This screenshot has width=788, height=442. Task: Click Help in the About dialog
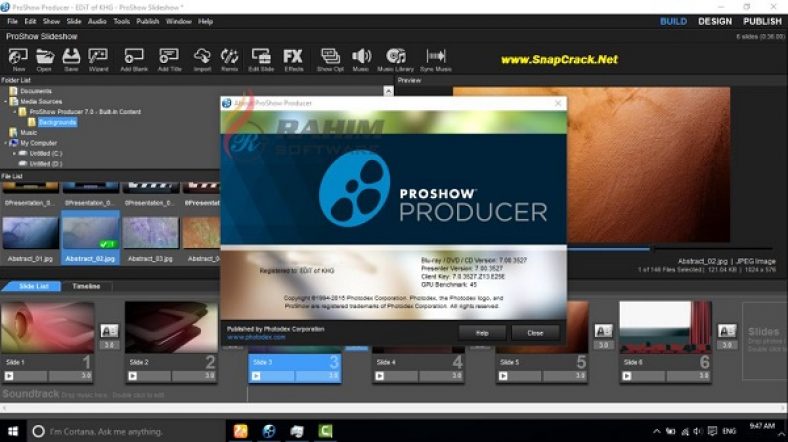click(x=482, y=332)
